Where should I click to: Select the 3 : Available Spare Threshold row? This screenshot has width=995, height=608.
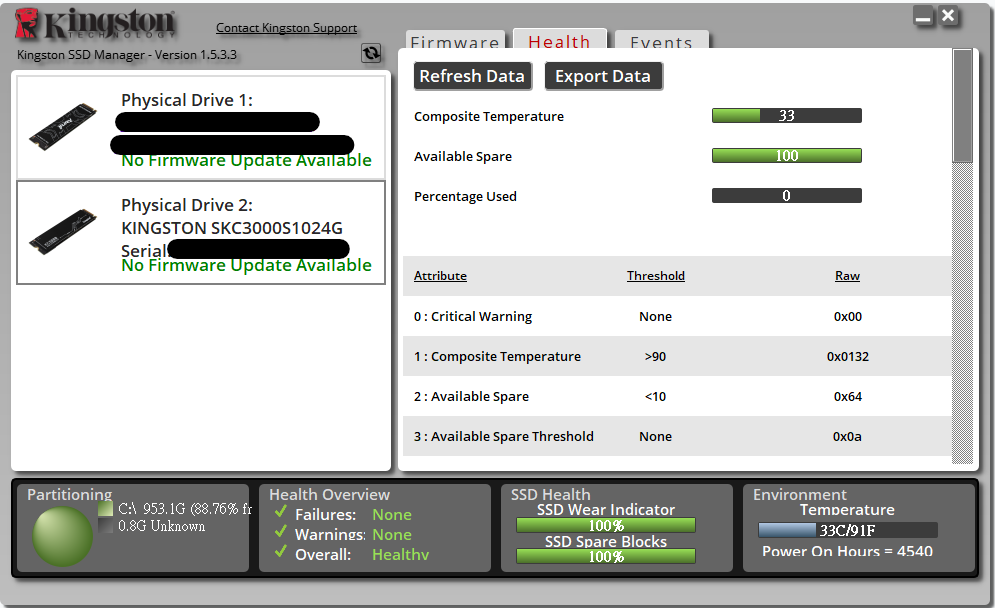(x=677, y=436)
